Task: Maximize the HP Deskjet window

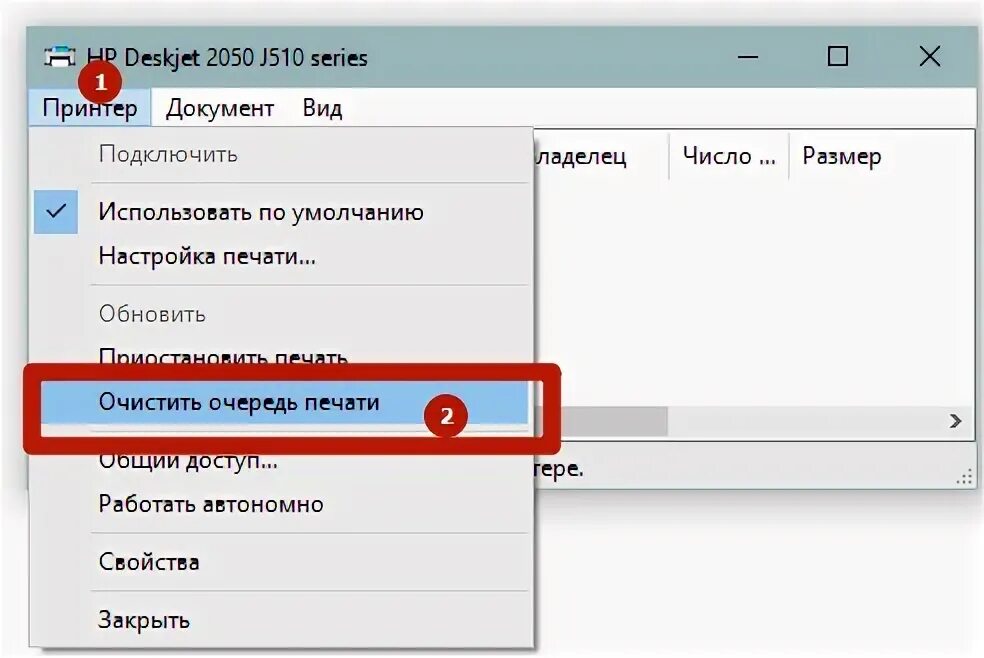Action: click(x=838, y=57)
